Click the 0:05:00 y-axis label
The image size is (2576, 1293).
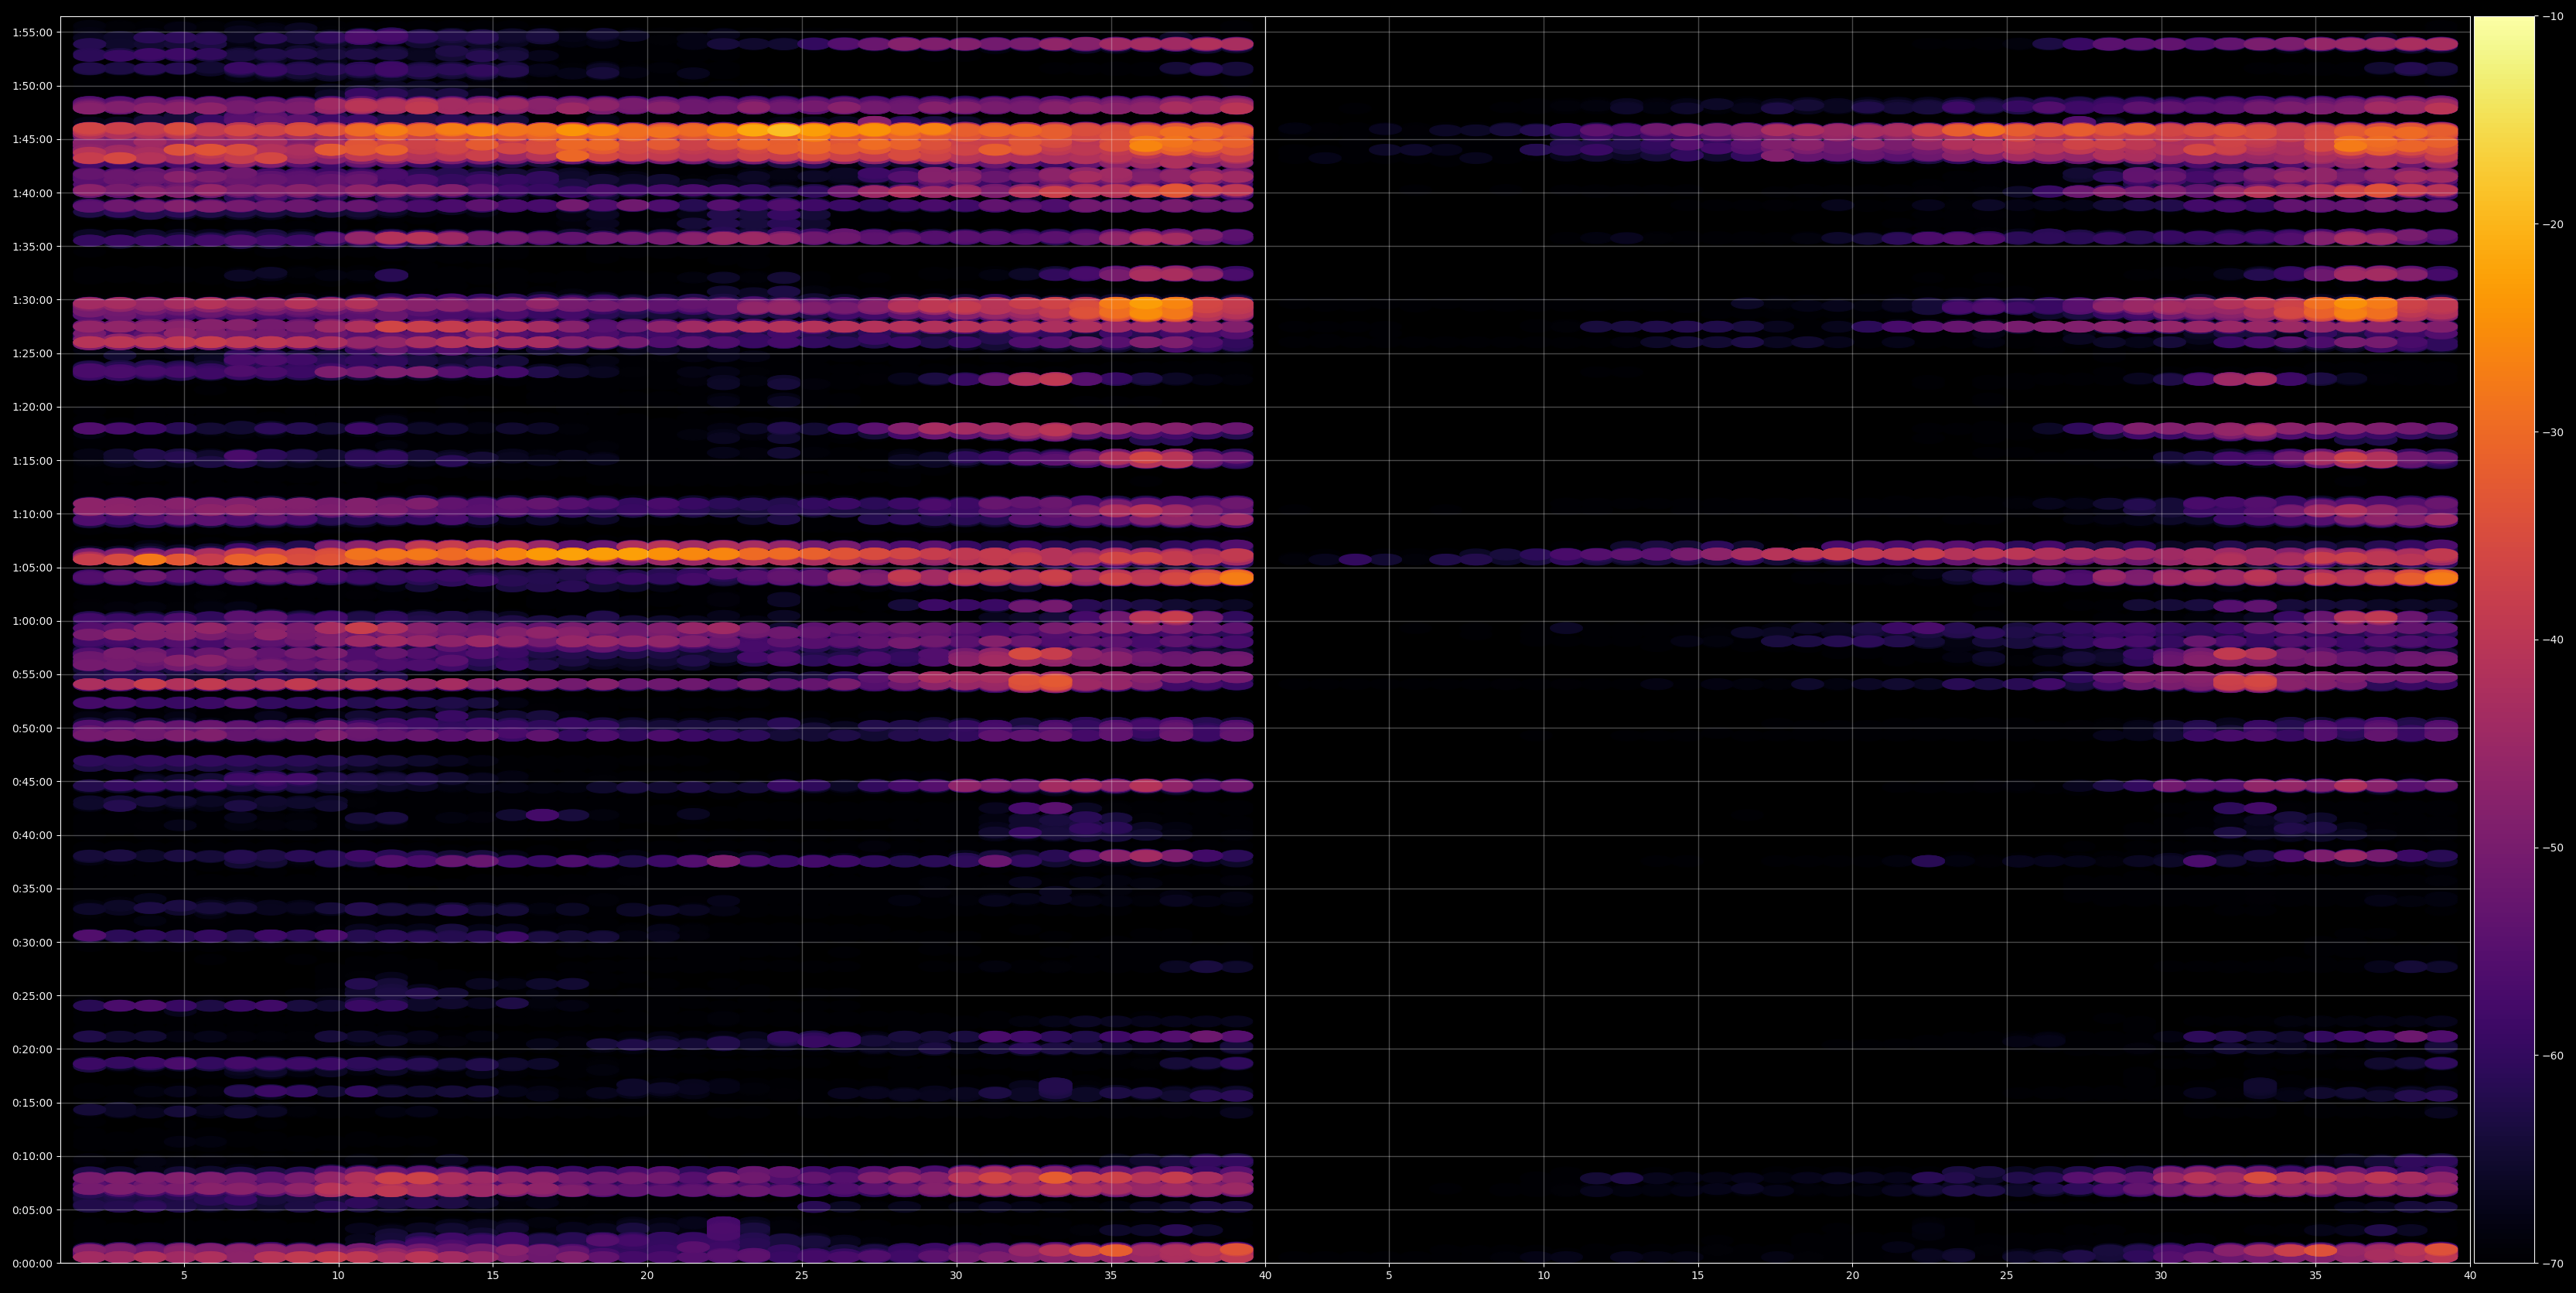[x=32, y=1210]
